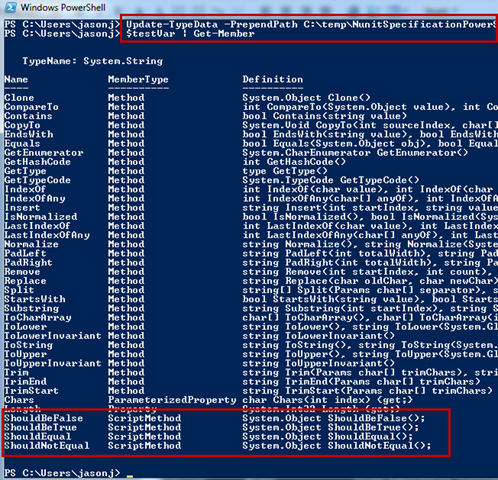498x480 pixels.
Task: Click the ShouldEqual definition text
Action: pos(327,437)
